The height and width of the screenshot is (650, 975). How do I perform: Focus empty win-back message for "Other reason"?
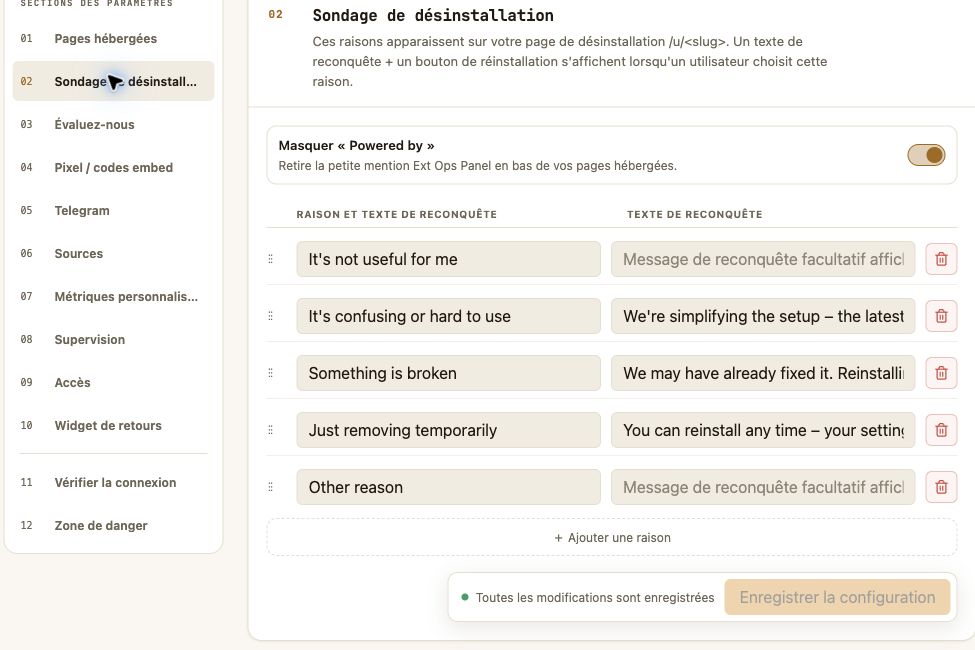[x=763, y=487]
